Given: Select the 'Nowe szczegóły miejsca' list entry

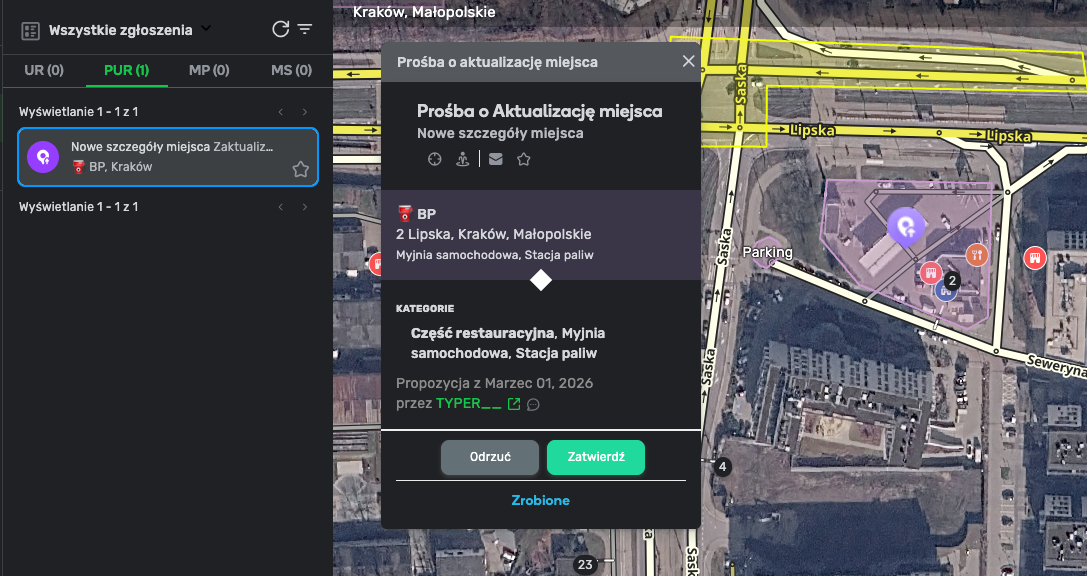Looking at the screenshot, I should (168, 157).
